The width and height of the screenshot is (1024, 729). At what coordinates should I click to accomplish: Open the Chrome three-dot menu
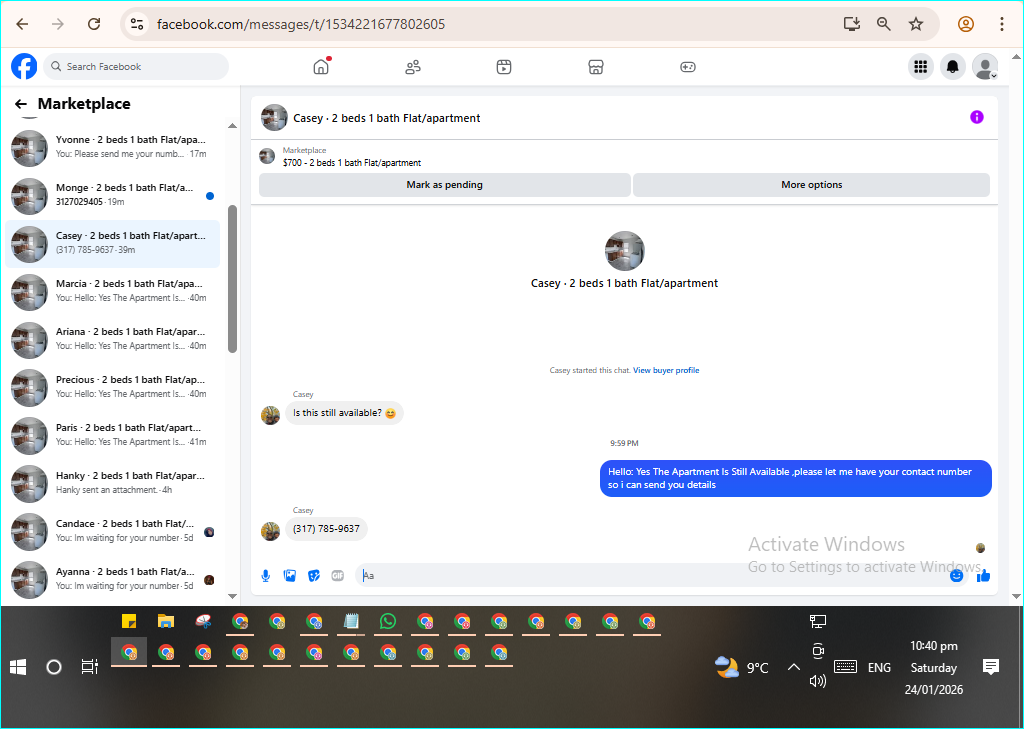[1002, 24]
